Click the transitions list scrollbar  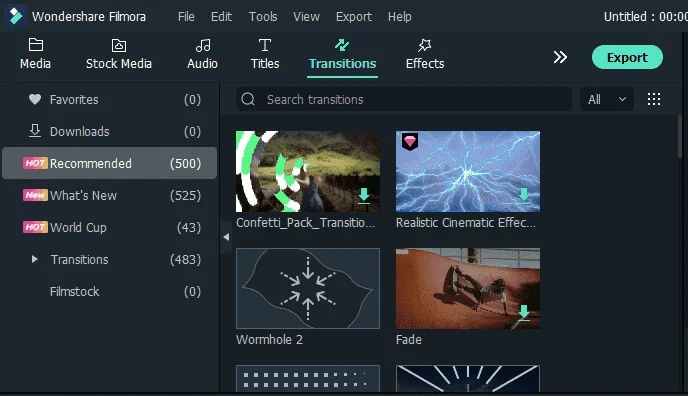680,136
